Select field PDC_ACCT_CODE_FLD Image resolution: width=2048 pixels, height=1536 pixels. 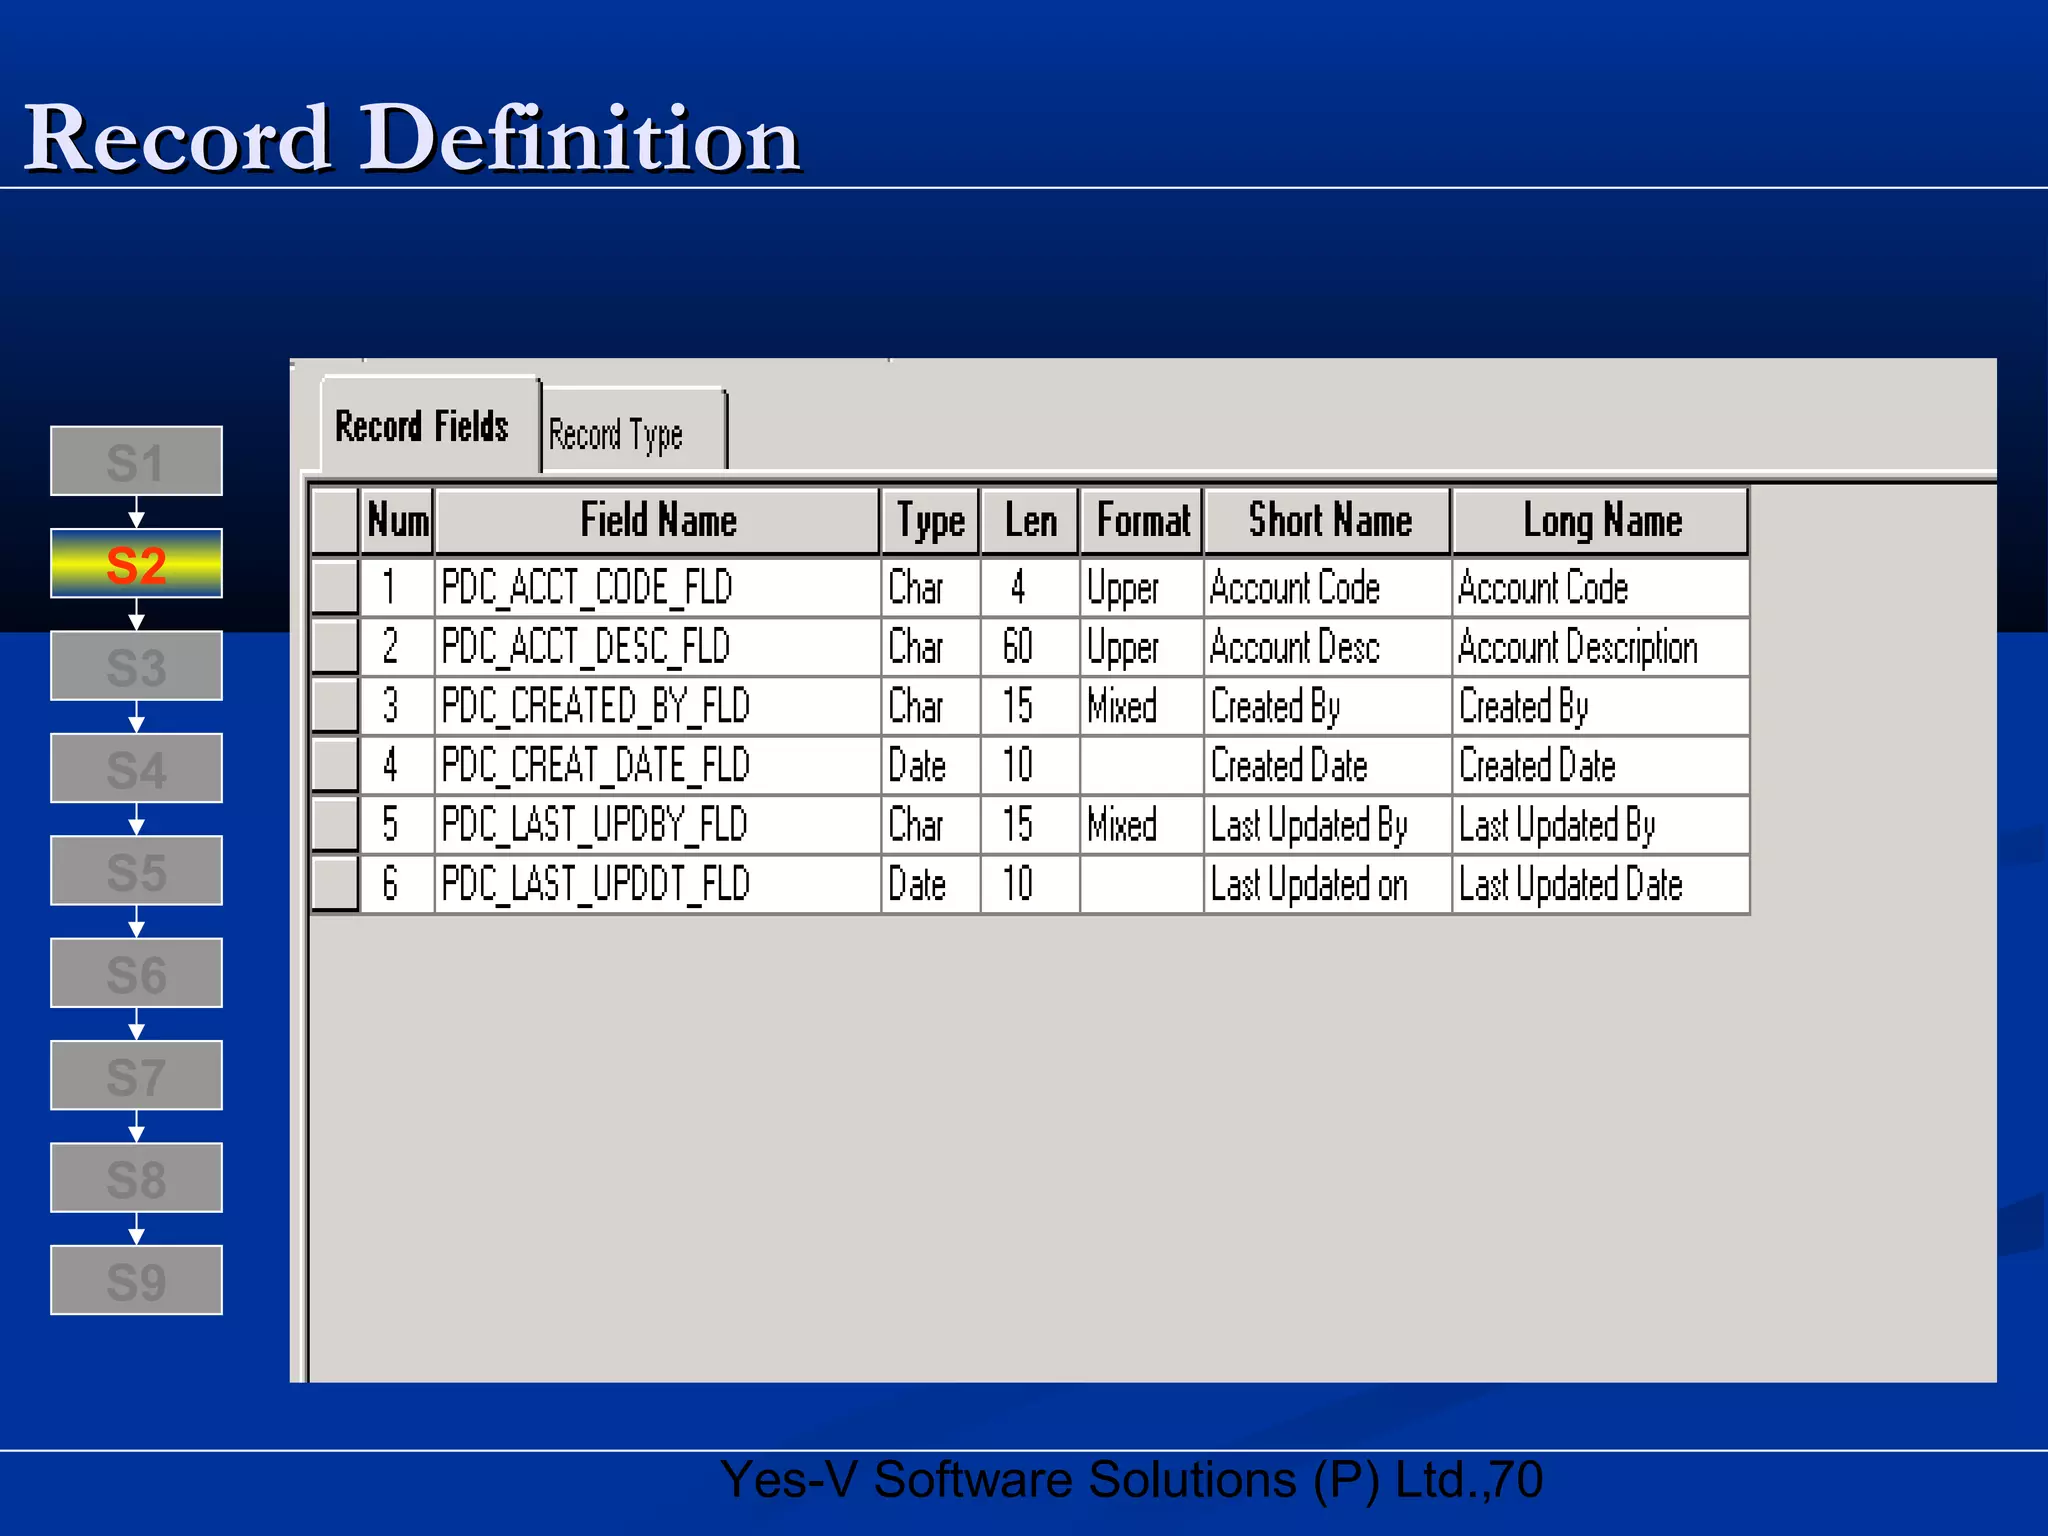click(x=658, y=587)
